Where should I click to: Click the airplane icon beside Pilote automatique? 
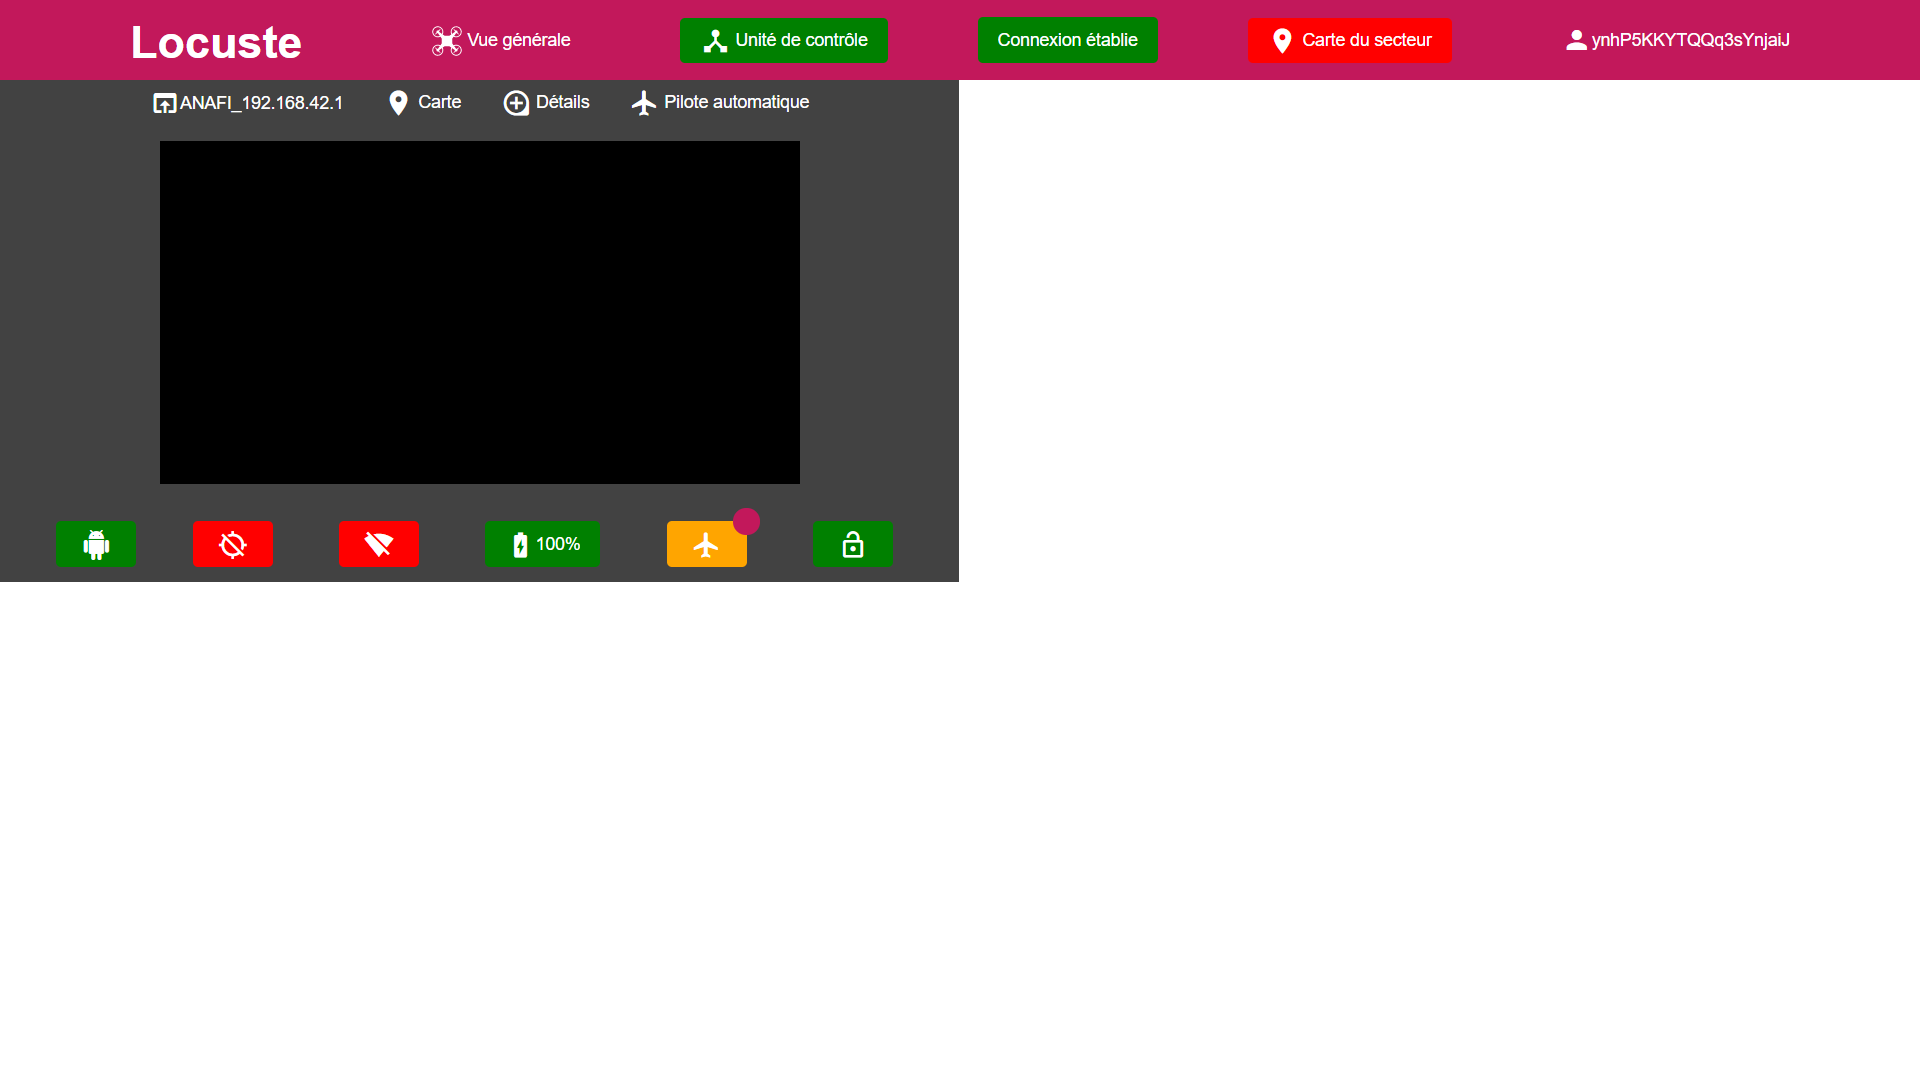(644, 103)
